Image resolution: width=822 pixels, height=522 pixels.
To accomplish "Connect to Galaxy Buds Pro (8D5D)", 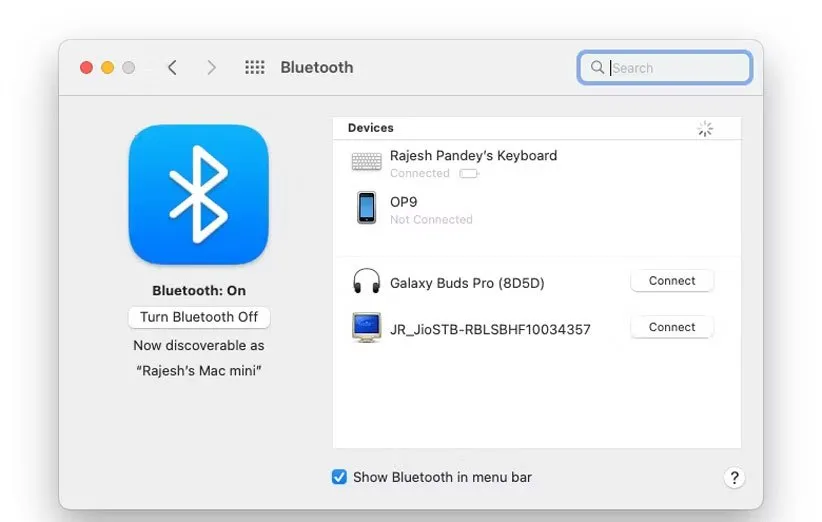I will [671, 281].
